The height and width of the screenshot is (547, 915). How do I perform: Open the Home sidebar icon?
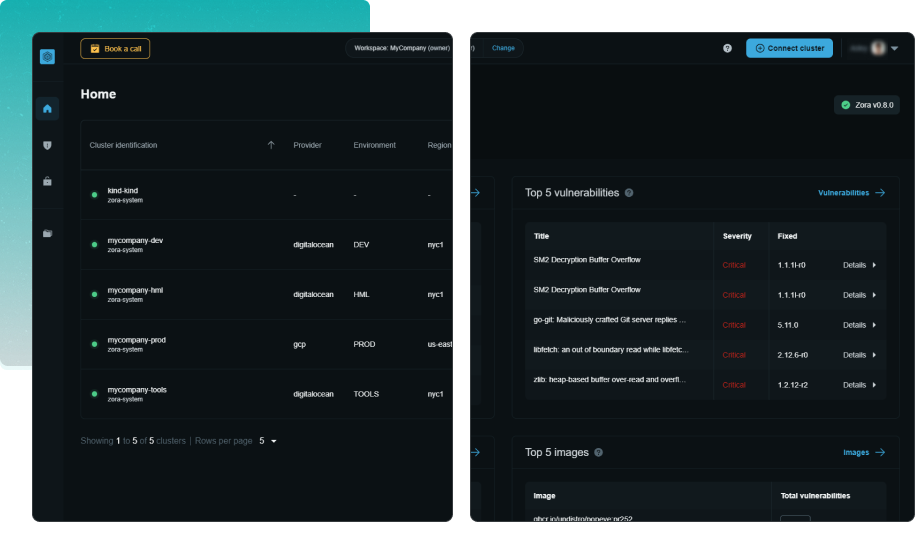pyautogui.click(x=47, y=109)
